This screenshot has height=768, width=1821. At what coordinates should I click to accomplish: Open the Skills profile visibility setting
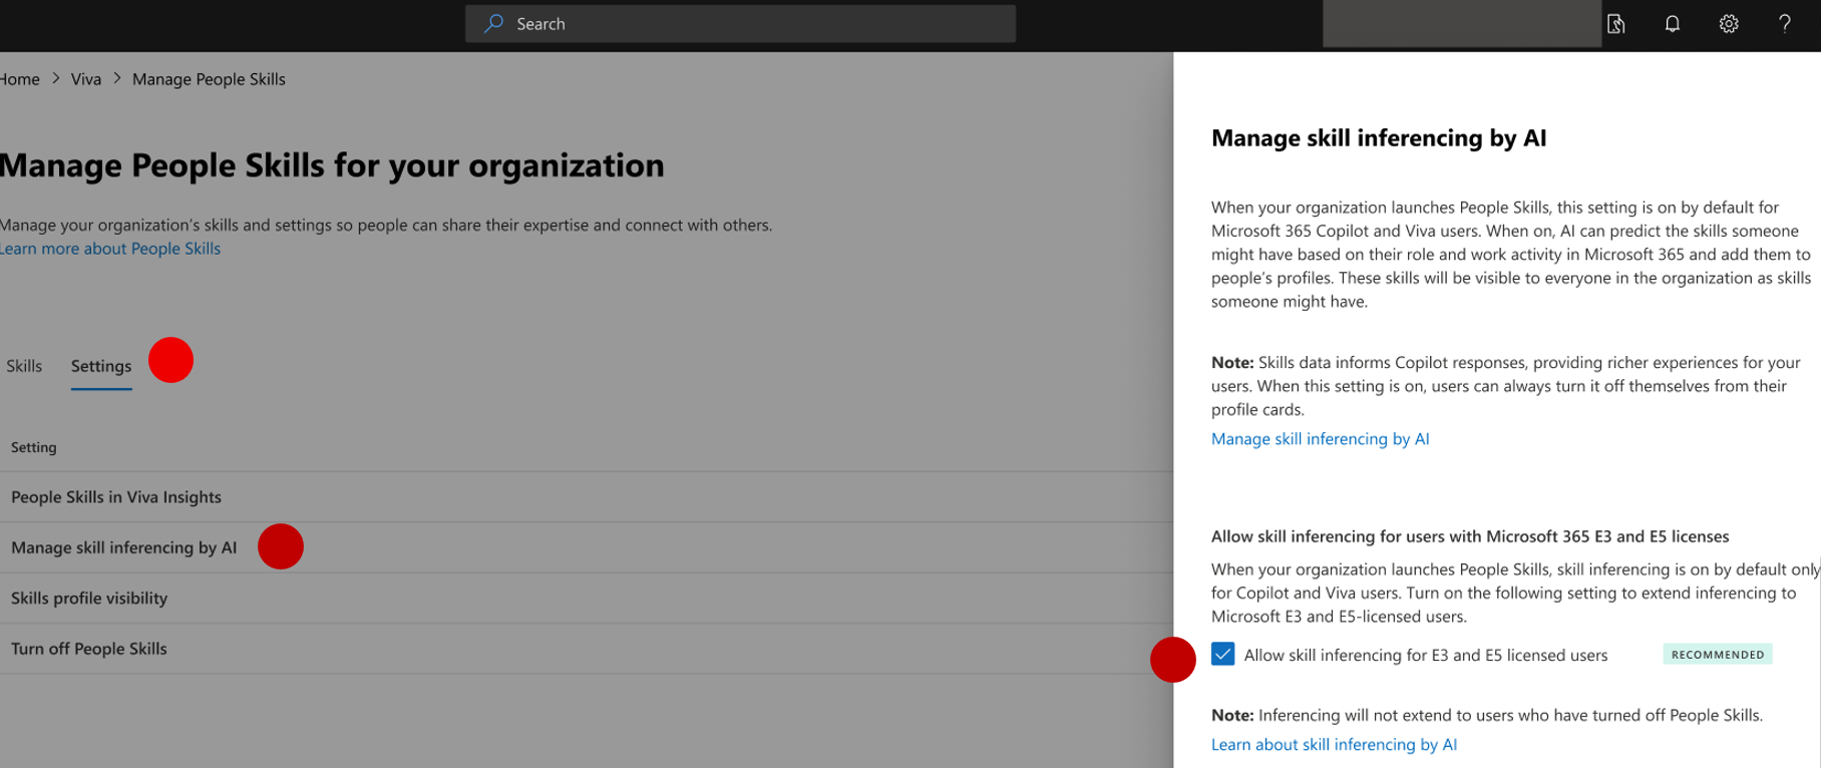pyautogui.click(x=89, y=598)
